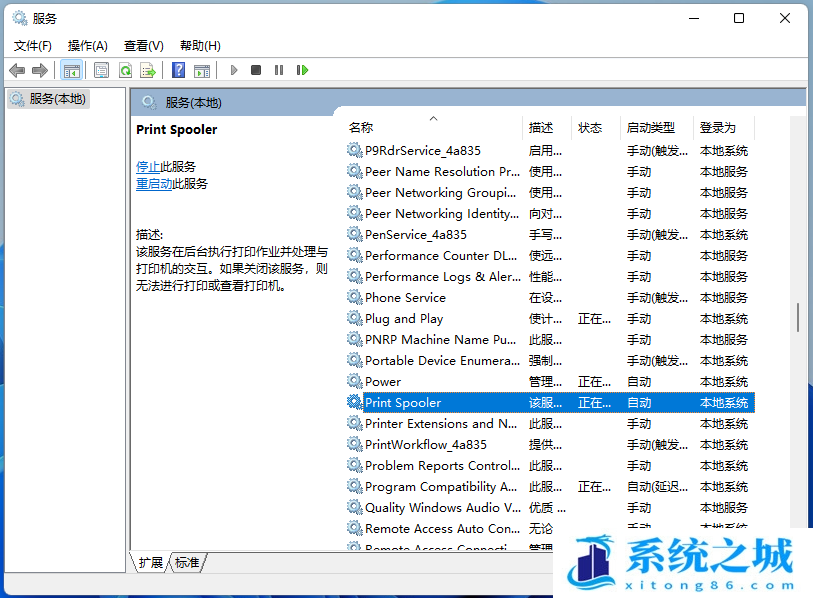Open Help via the blue question mark icon

178,70
